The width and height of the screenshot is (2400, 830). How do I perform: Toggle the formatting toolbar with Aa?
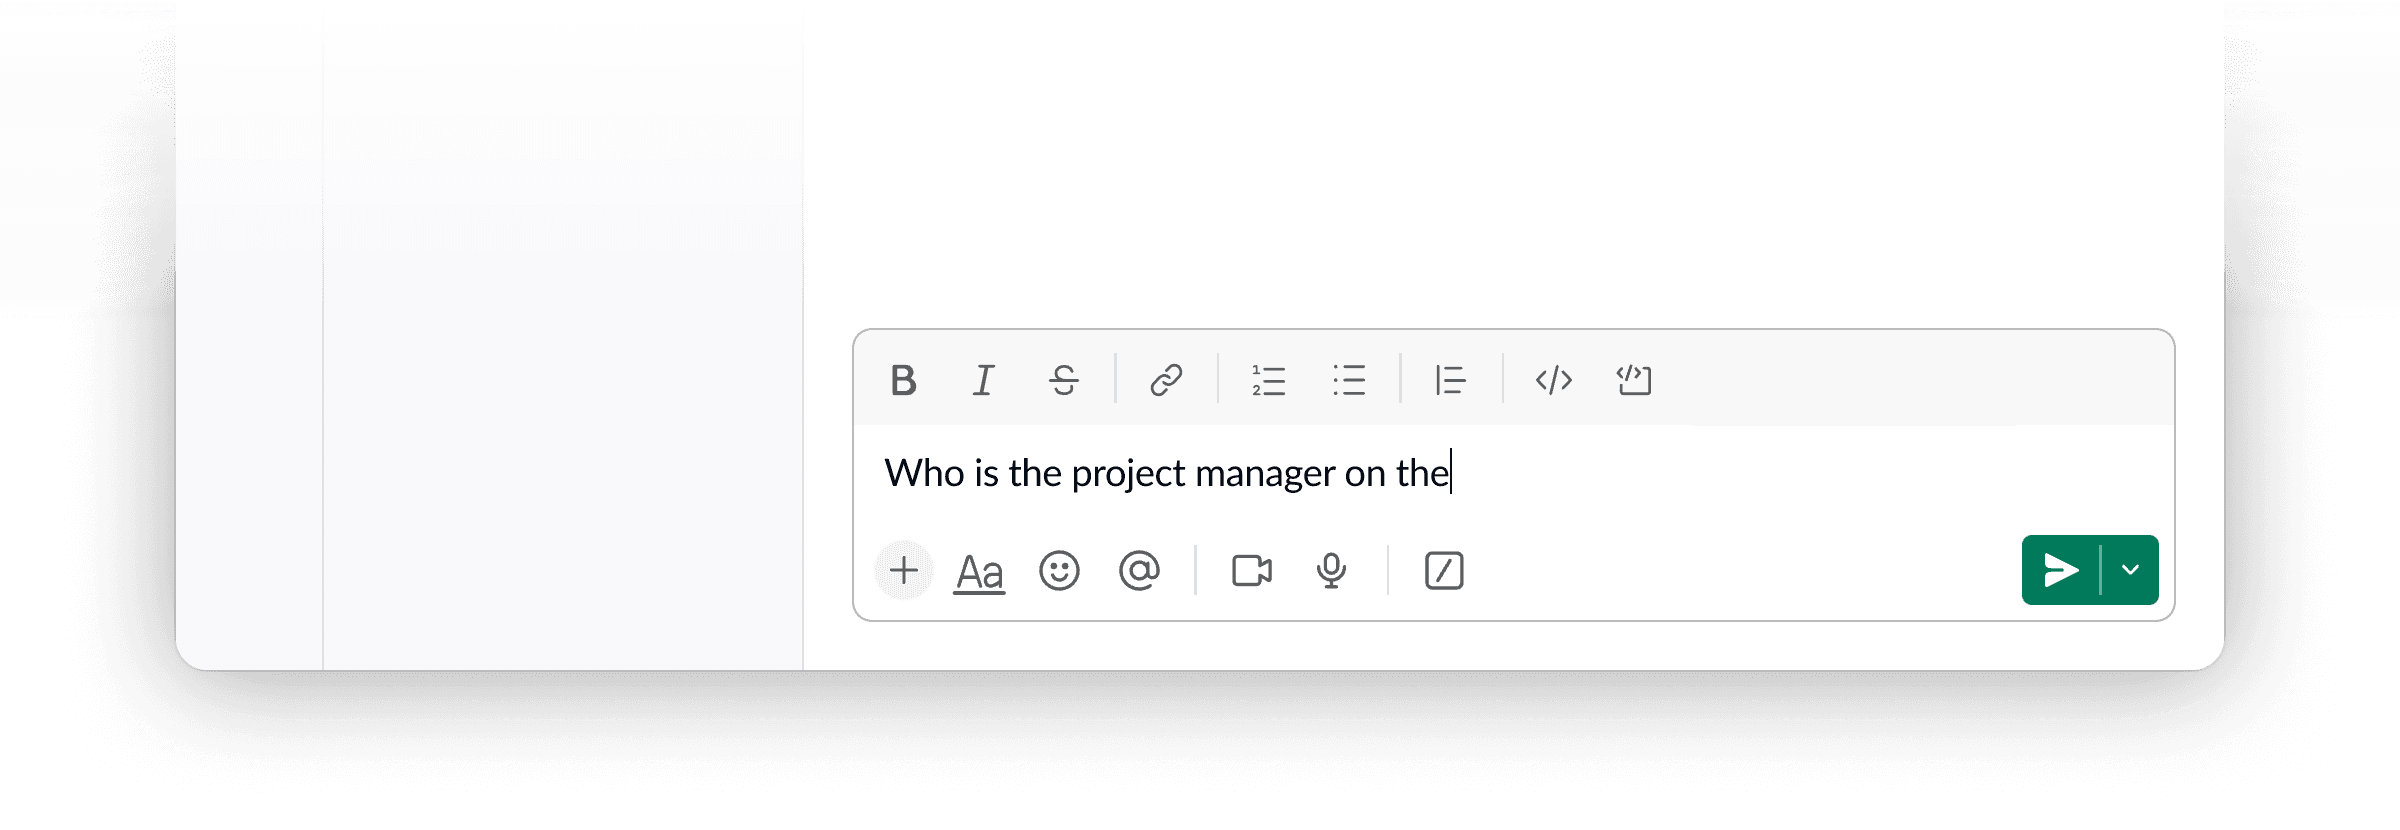[979, 571]
